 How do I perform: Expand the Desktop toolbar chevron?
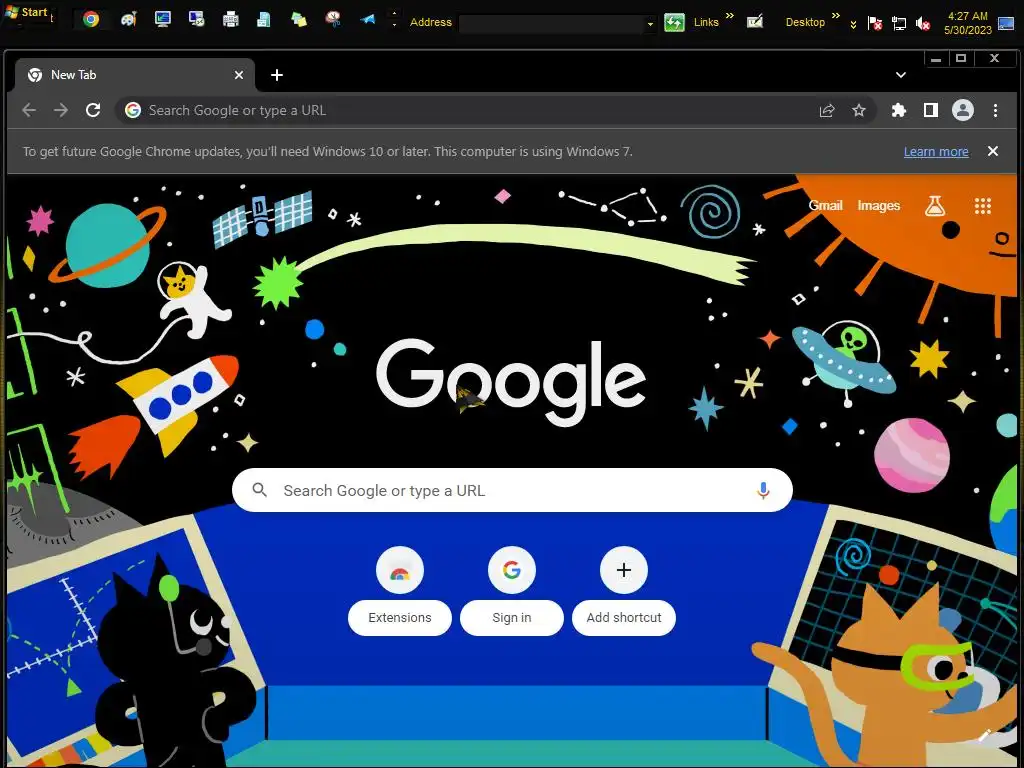click(835, 16)
